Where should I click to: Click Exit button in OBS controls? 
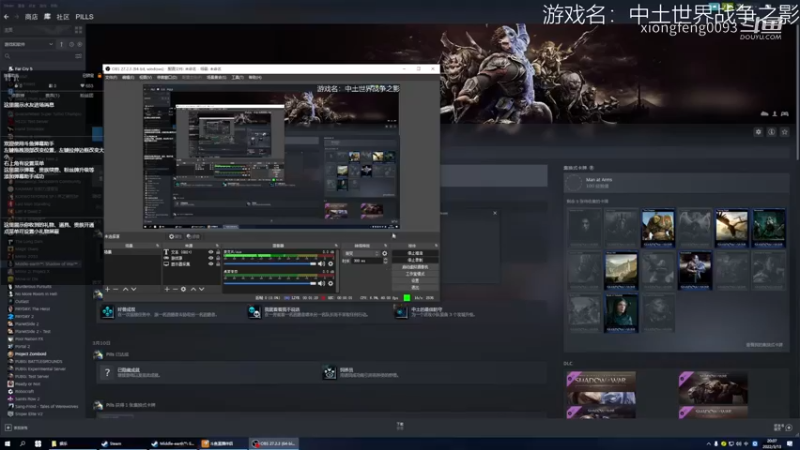[x=414, y=288]
